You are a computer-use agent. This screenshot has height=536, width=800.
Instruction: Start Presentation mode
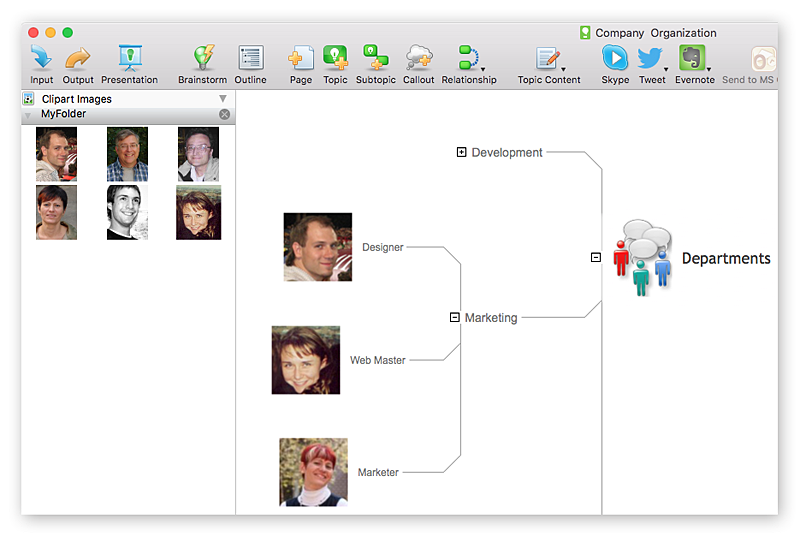click(x=130, y=64)
